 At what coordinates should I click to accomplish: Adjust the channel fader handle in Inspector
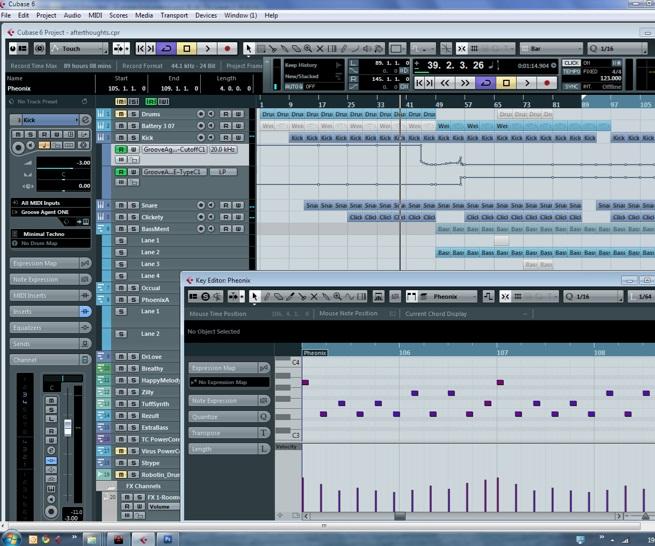(68, 428)
